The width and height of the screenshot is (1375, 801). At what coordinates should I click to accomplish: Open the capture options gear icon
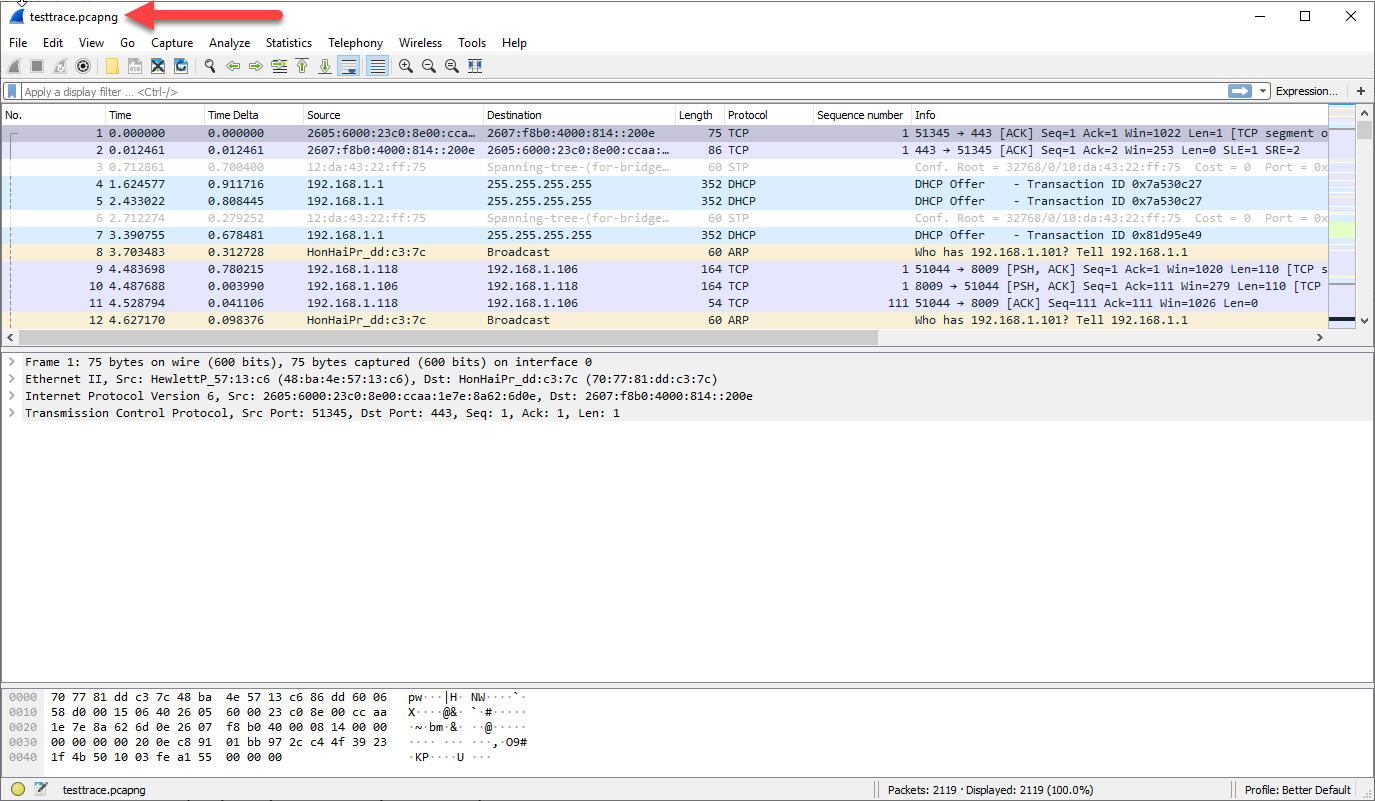click(x=82, y=66)
